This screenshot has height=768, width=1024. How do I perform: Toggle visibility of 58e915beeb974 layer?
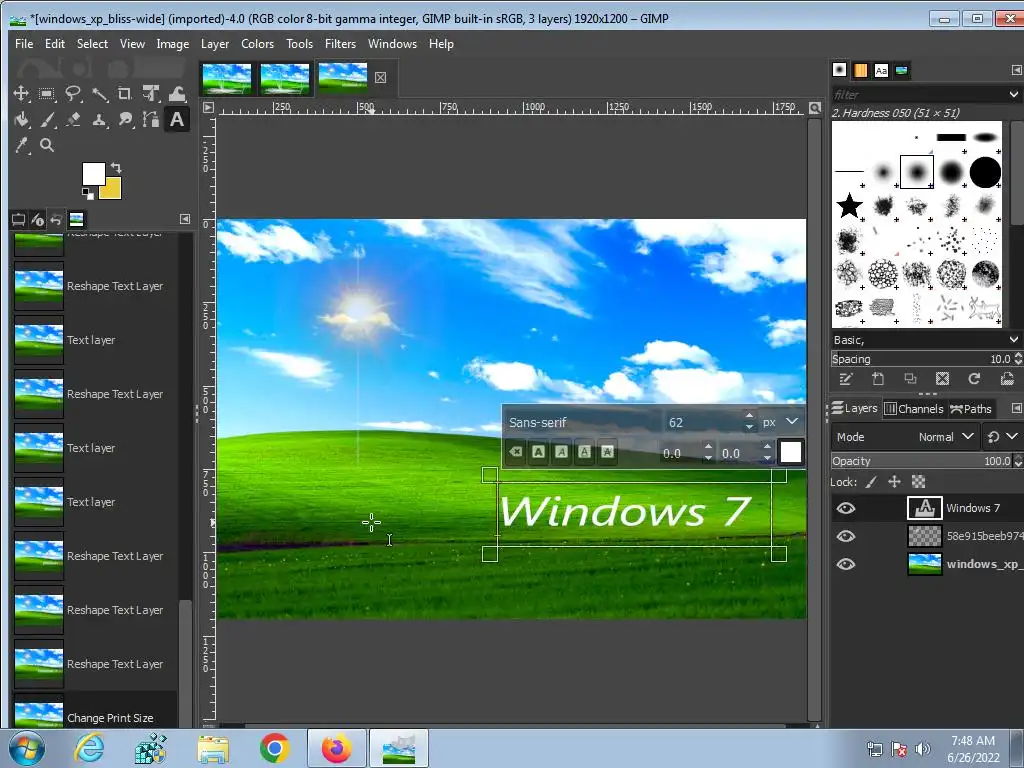pyautogui.click(x=846, y=536)
